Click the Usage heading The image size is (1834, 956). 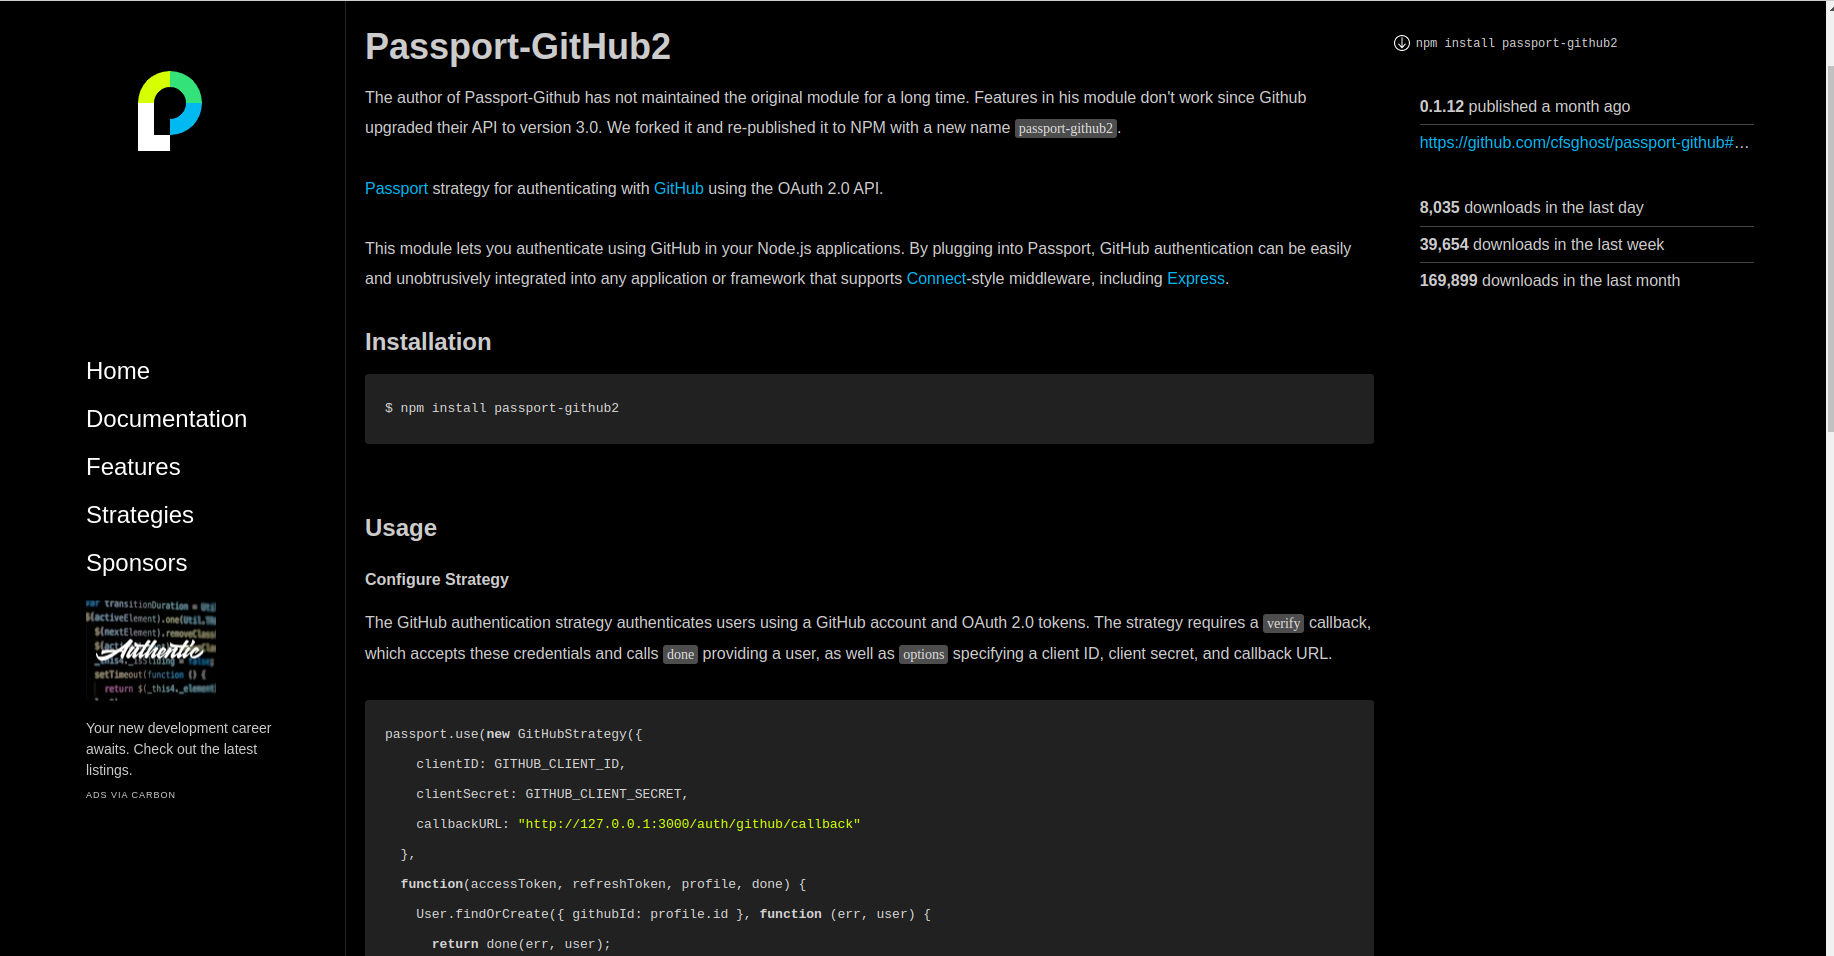[401, 528]
